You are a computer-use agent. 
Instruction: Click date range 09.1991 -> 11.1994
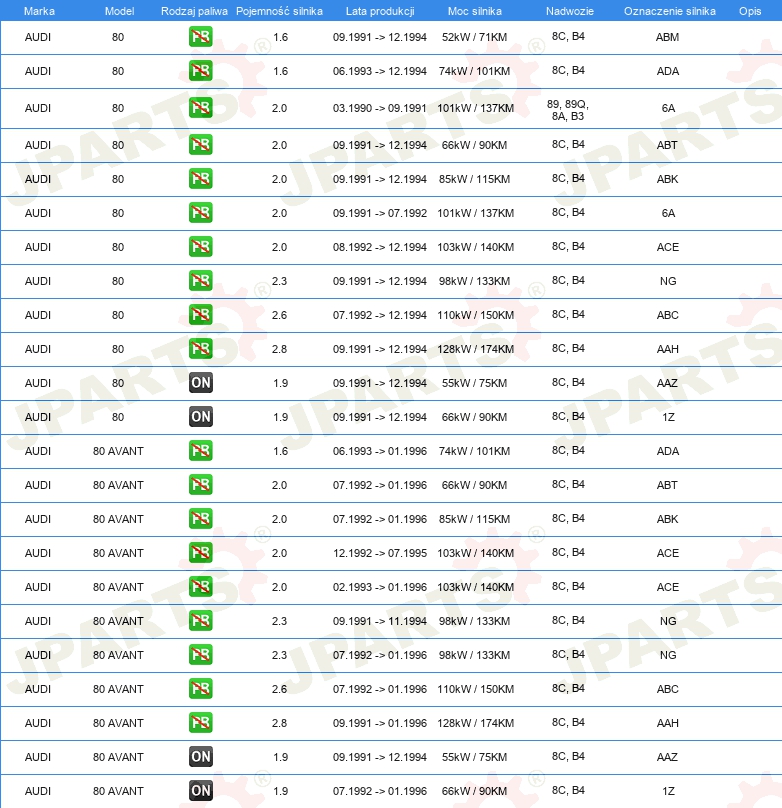380,621
